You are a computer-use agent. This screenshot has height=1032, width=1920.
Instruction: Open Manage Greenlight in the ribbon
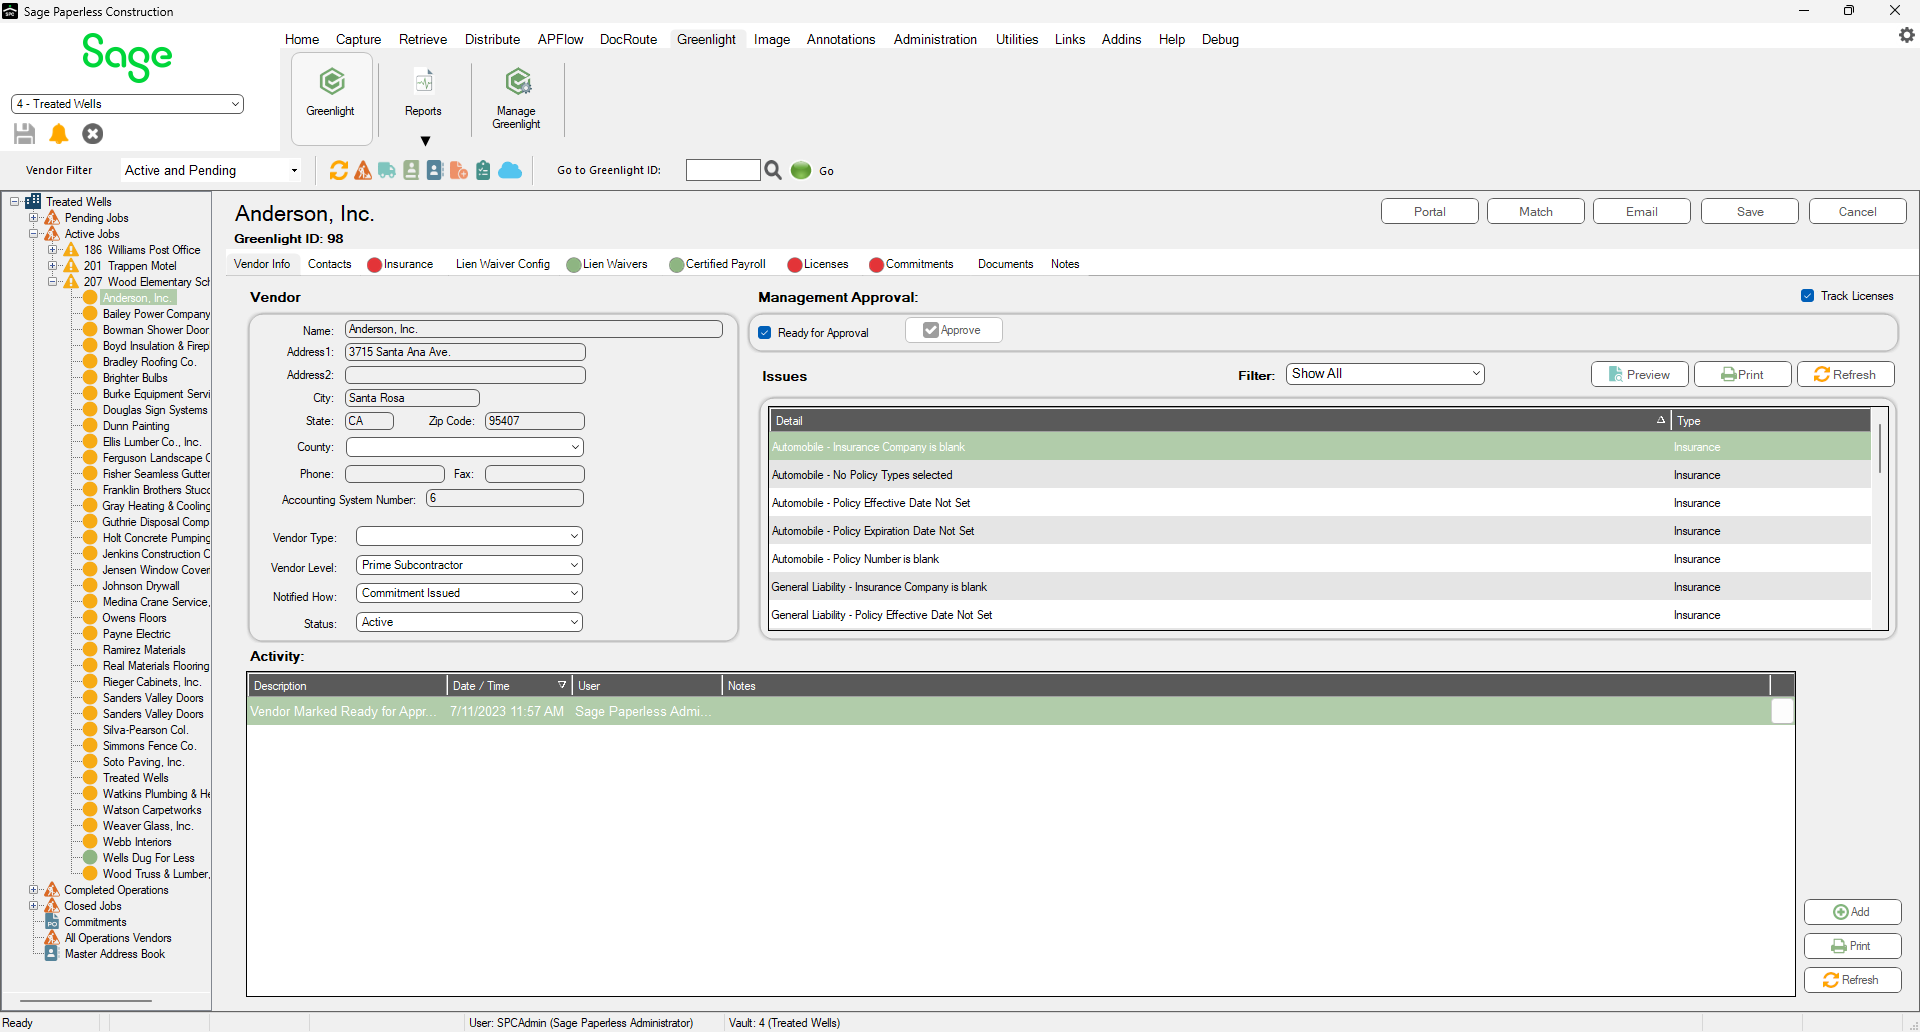pyautogui.click(x=516, y=97)
